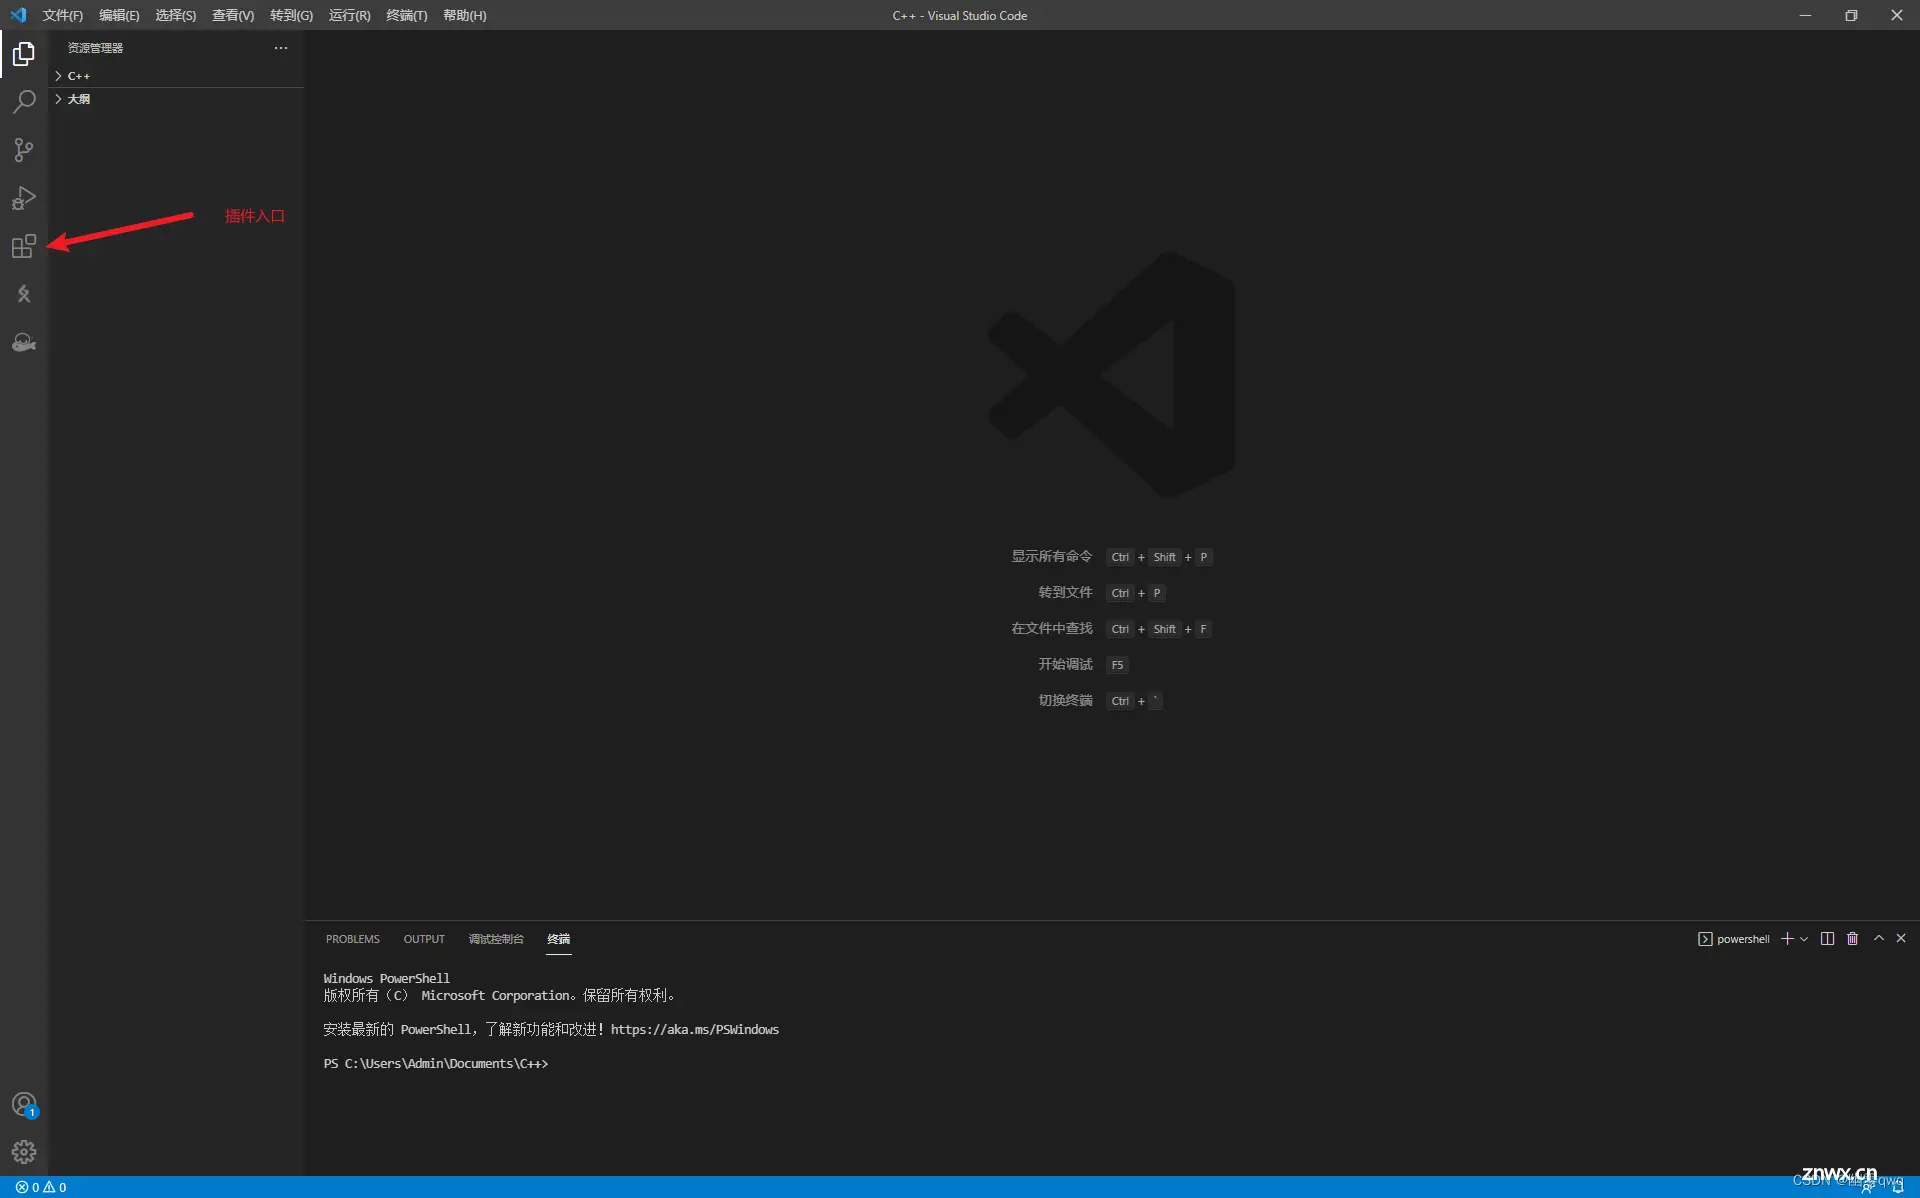Open the errors and warnings status item
The width and height of the screenshot is (1920, 1198).
click(41, 1187)
